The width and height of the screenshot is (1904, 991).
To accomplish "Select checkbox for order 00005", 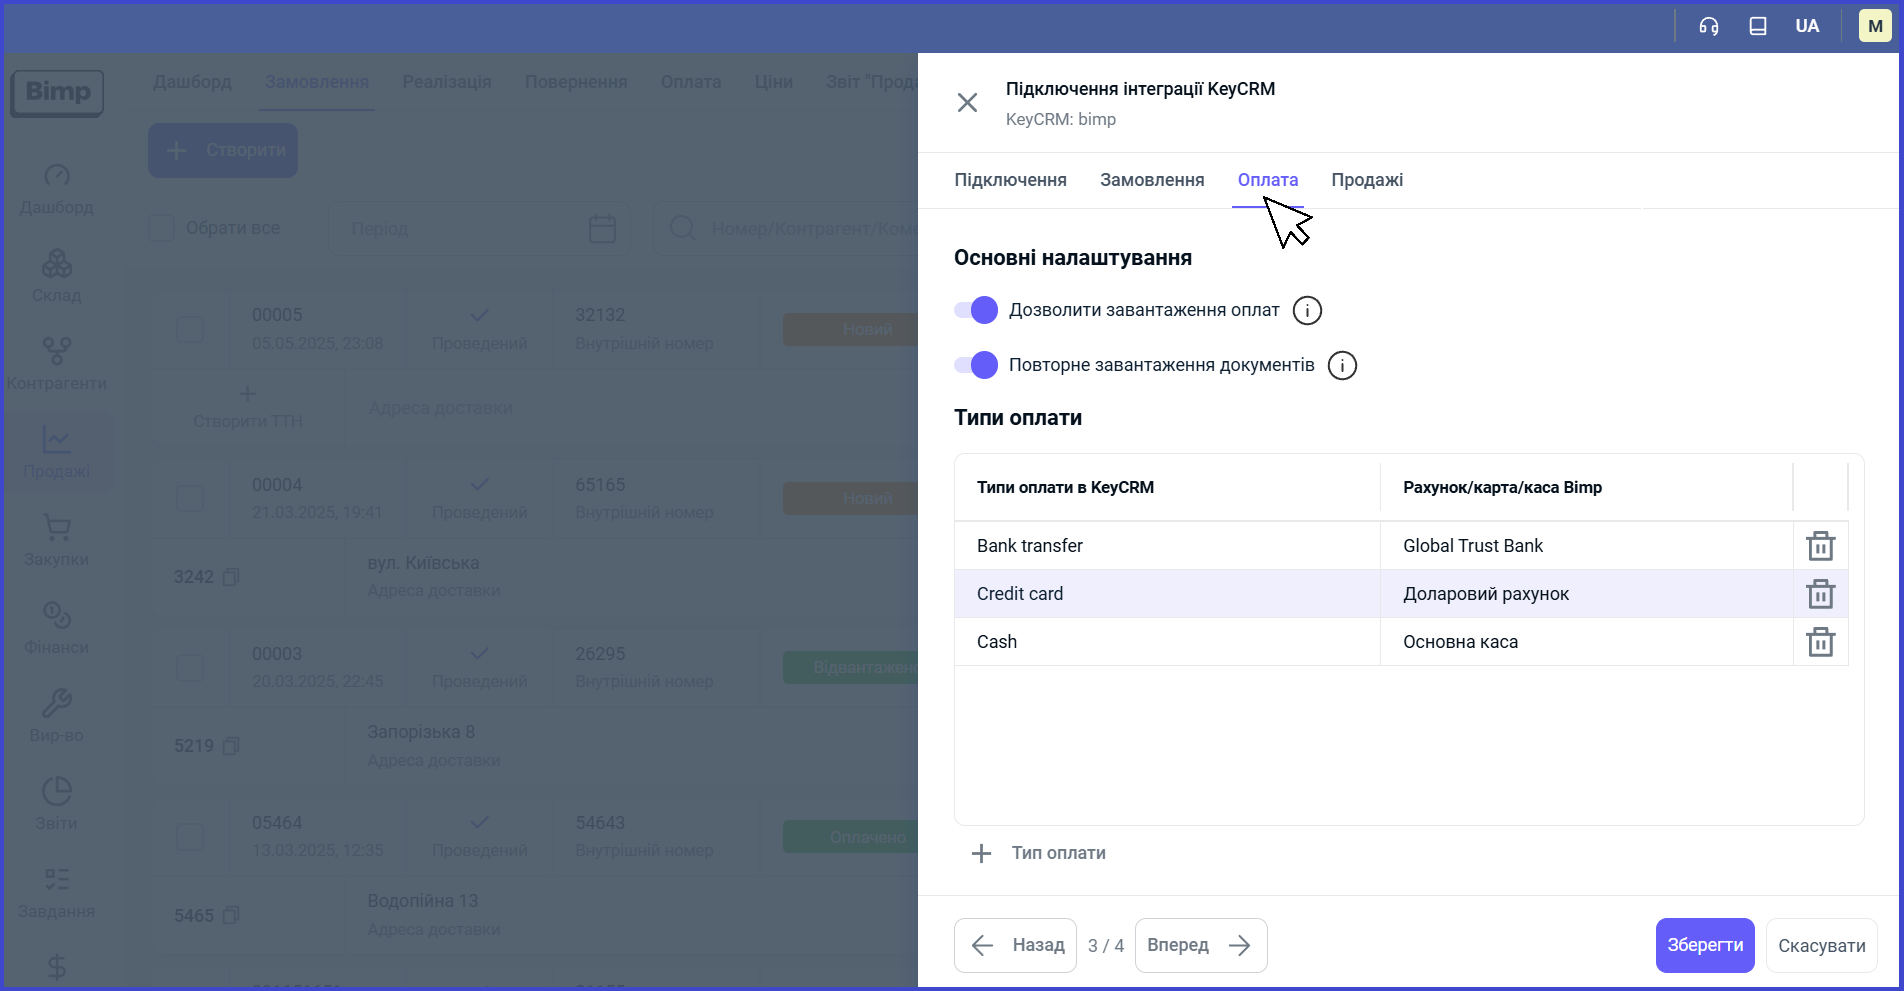I will tap(190, 330).
